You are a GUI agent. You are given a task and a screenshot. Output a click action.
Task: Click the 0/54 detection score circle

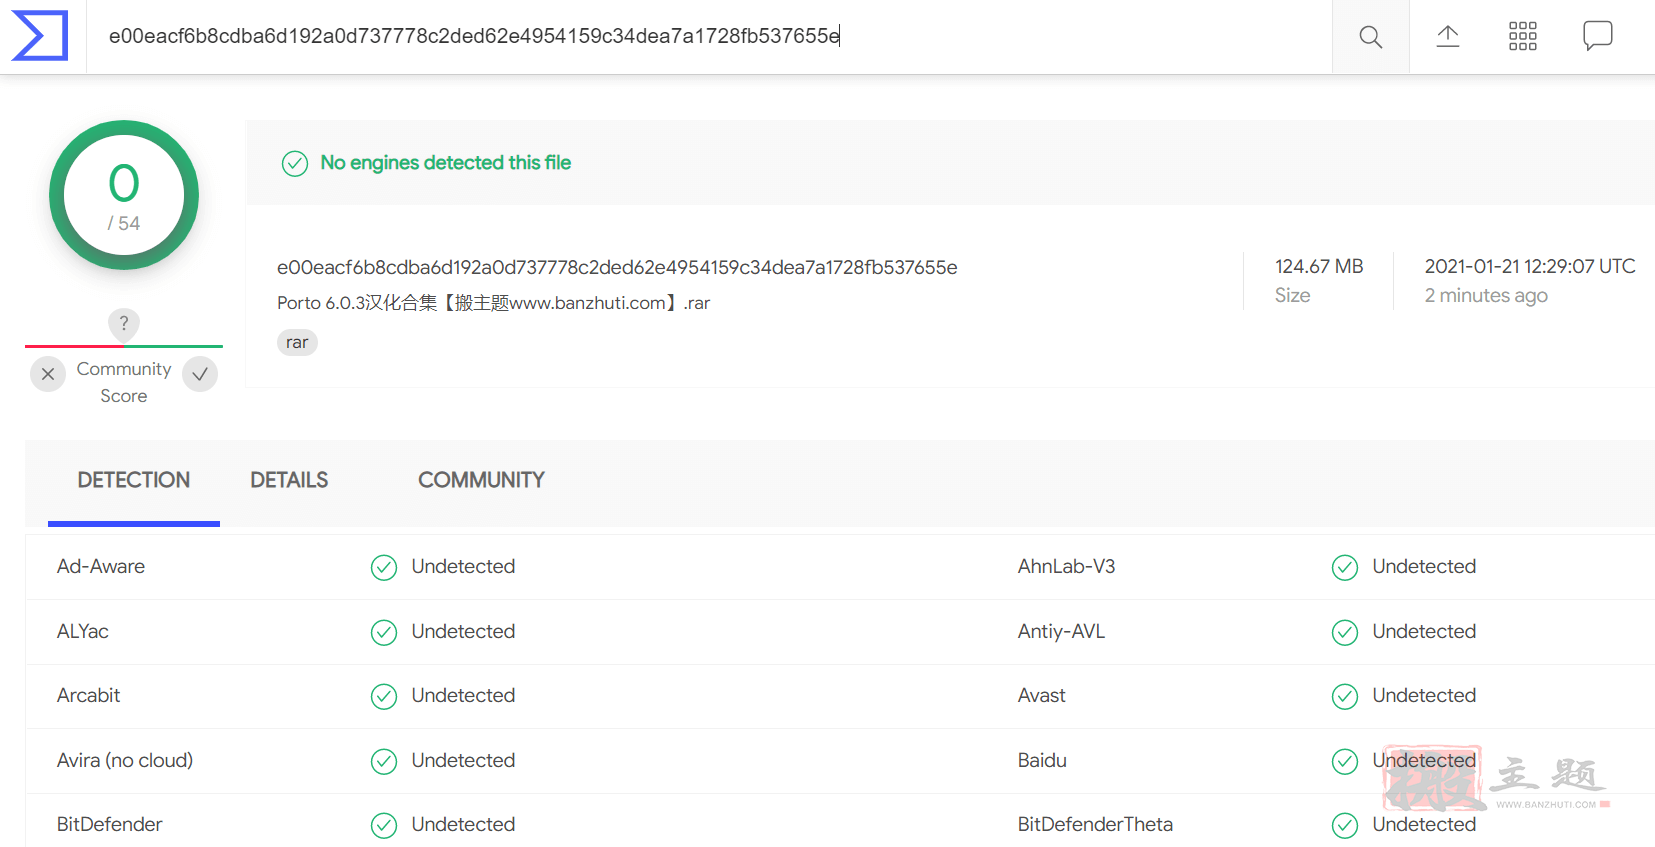[124, 195]
